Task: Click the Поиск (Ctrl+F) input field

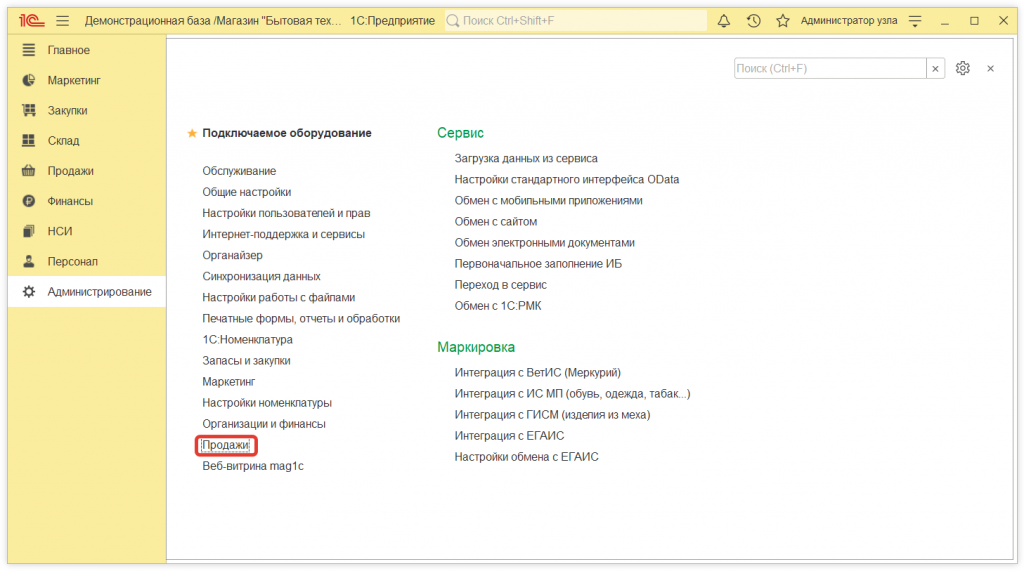Action: click(829, 68)
